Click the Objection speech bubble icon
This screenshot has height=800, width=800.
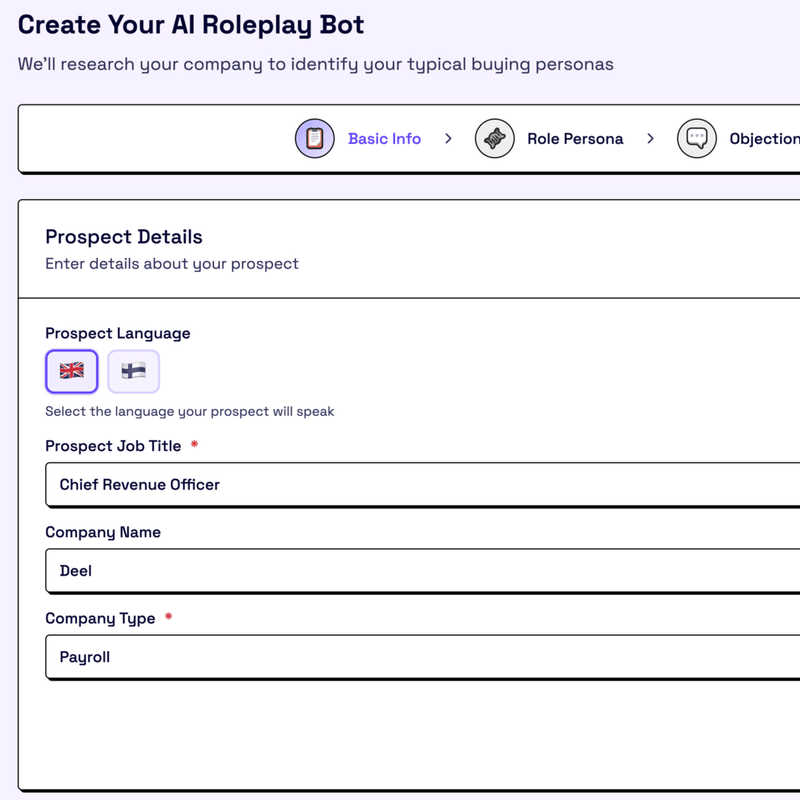click(696, 138)
